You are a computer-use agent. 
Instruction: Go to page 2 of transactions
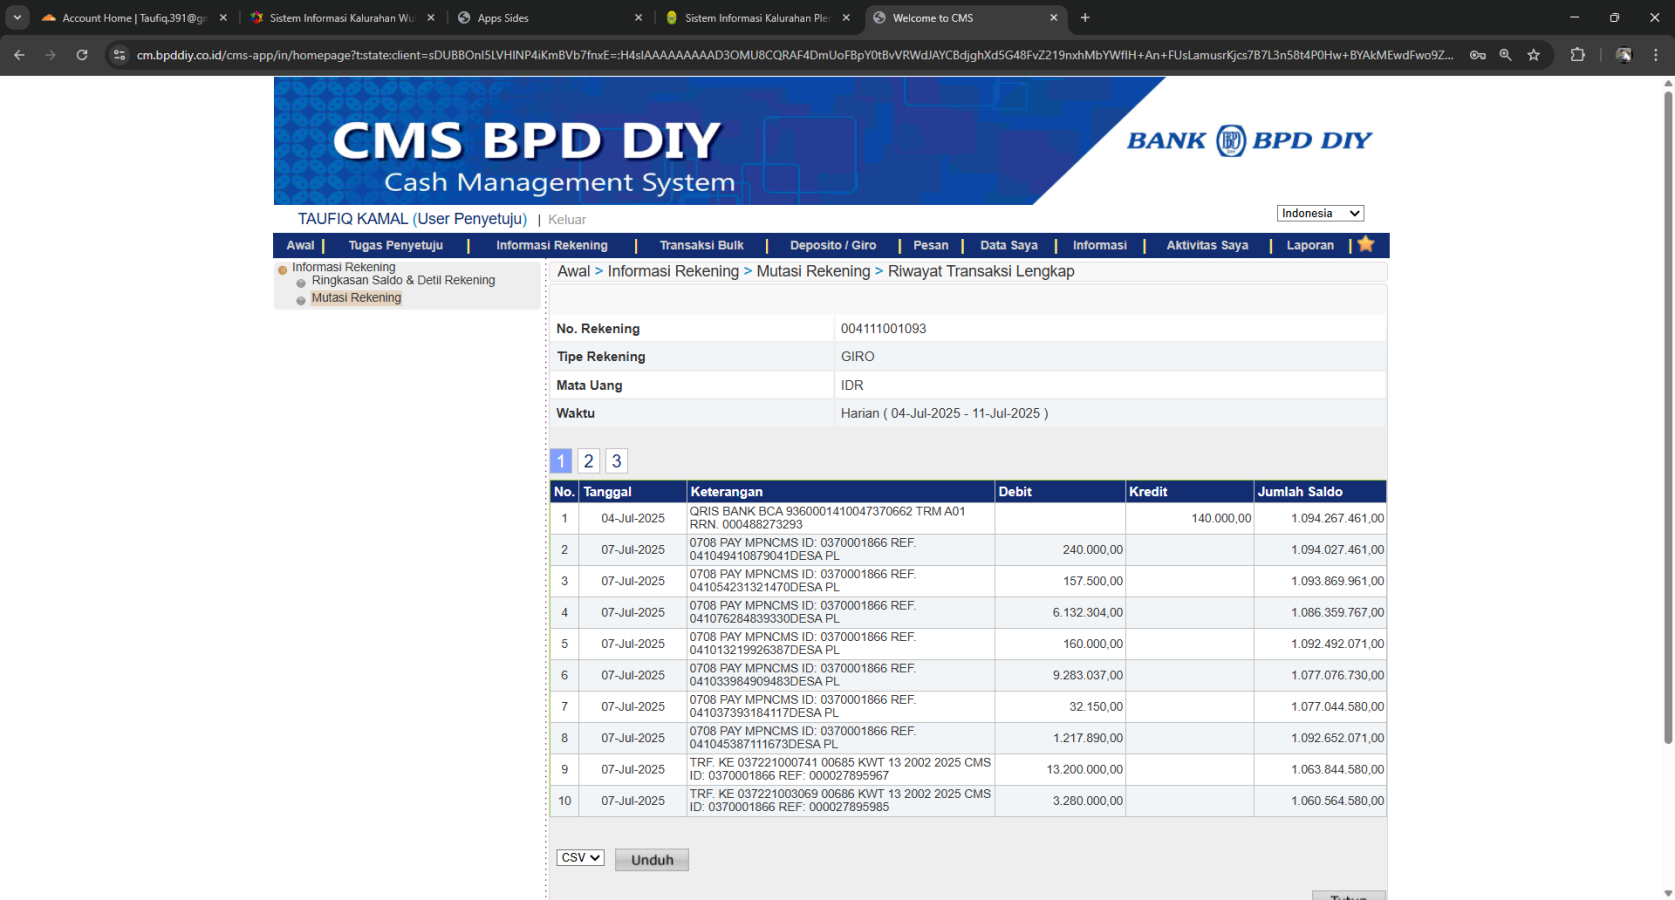[589, 461]
